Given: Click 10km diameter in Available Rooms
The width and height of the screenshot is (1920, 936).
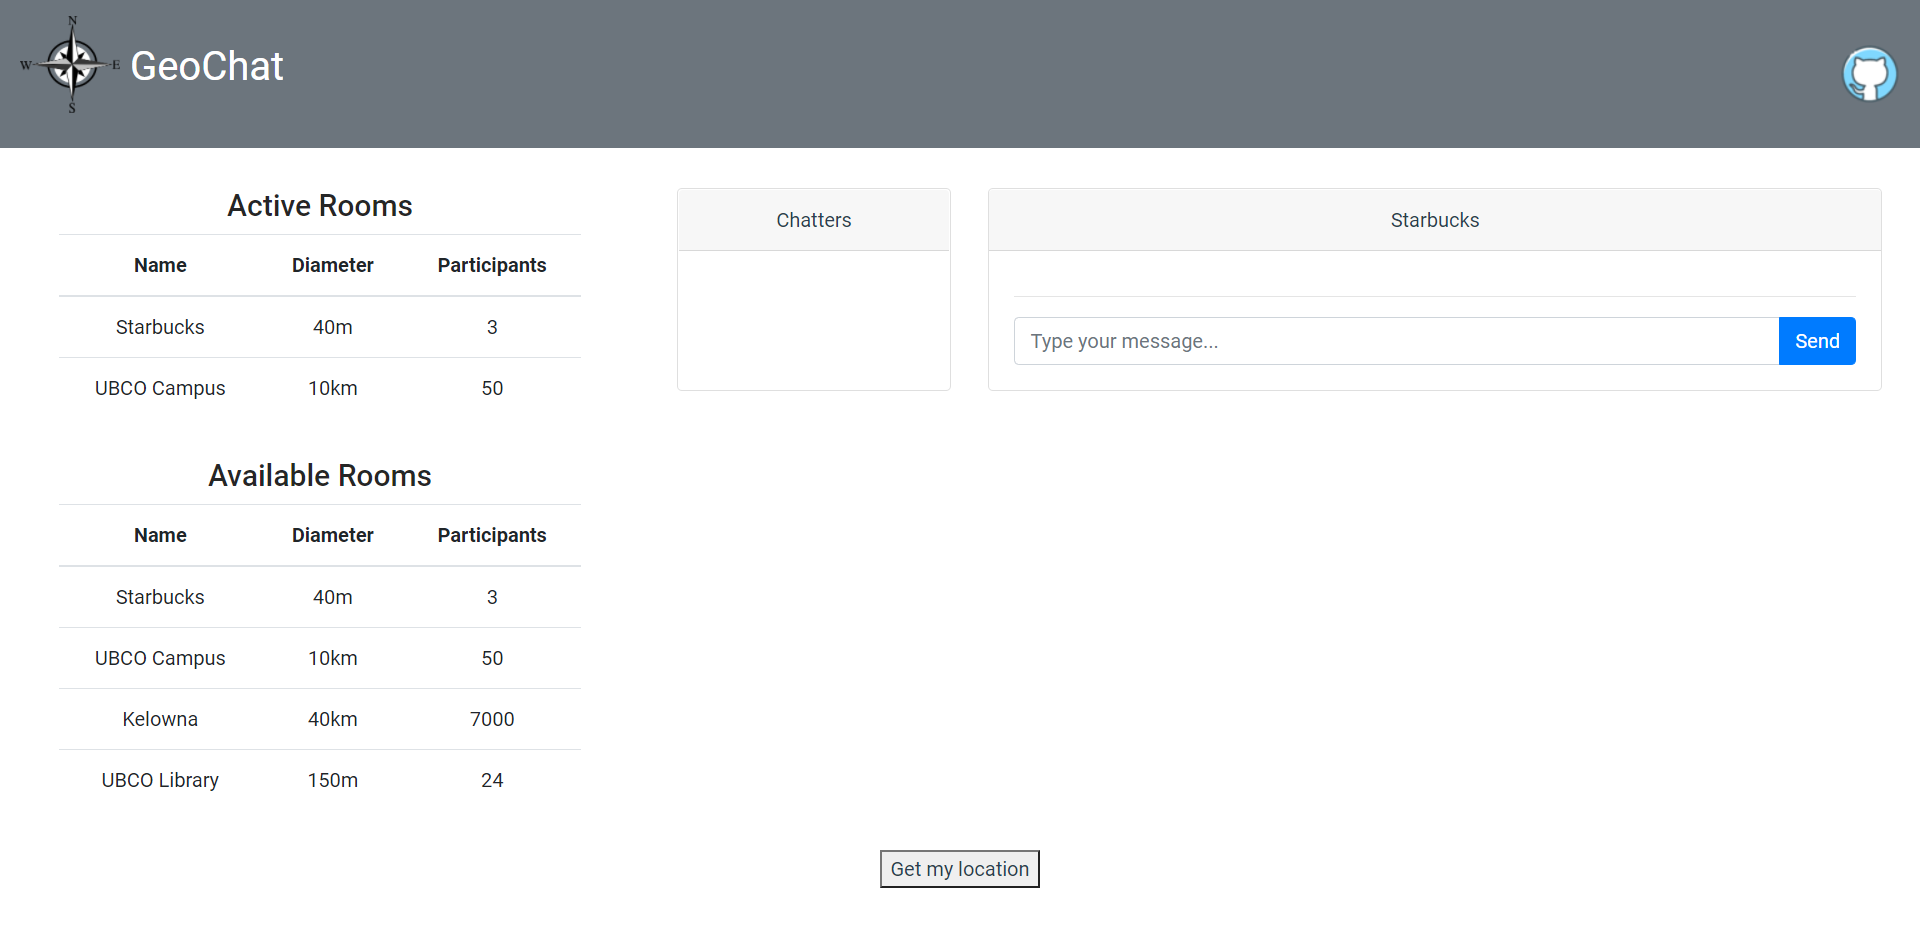Looking at the screenshot, I should coord(333,658).
